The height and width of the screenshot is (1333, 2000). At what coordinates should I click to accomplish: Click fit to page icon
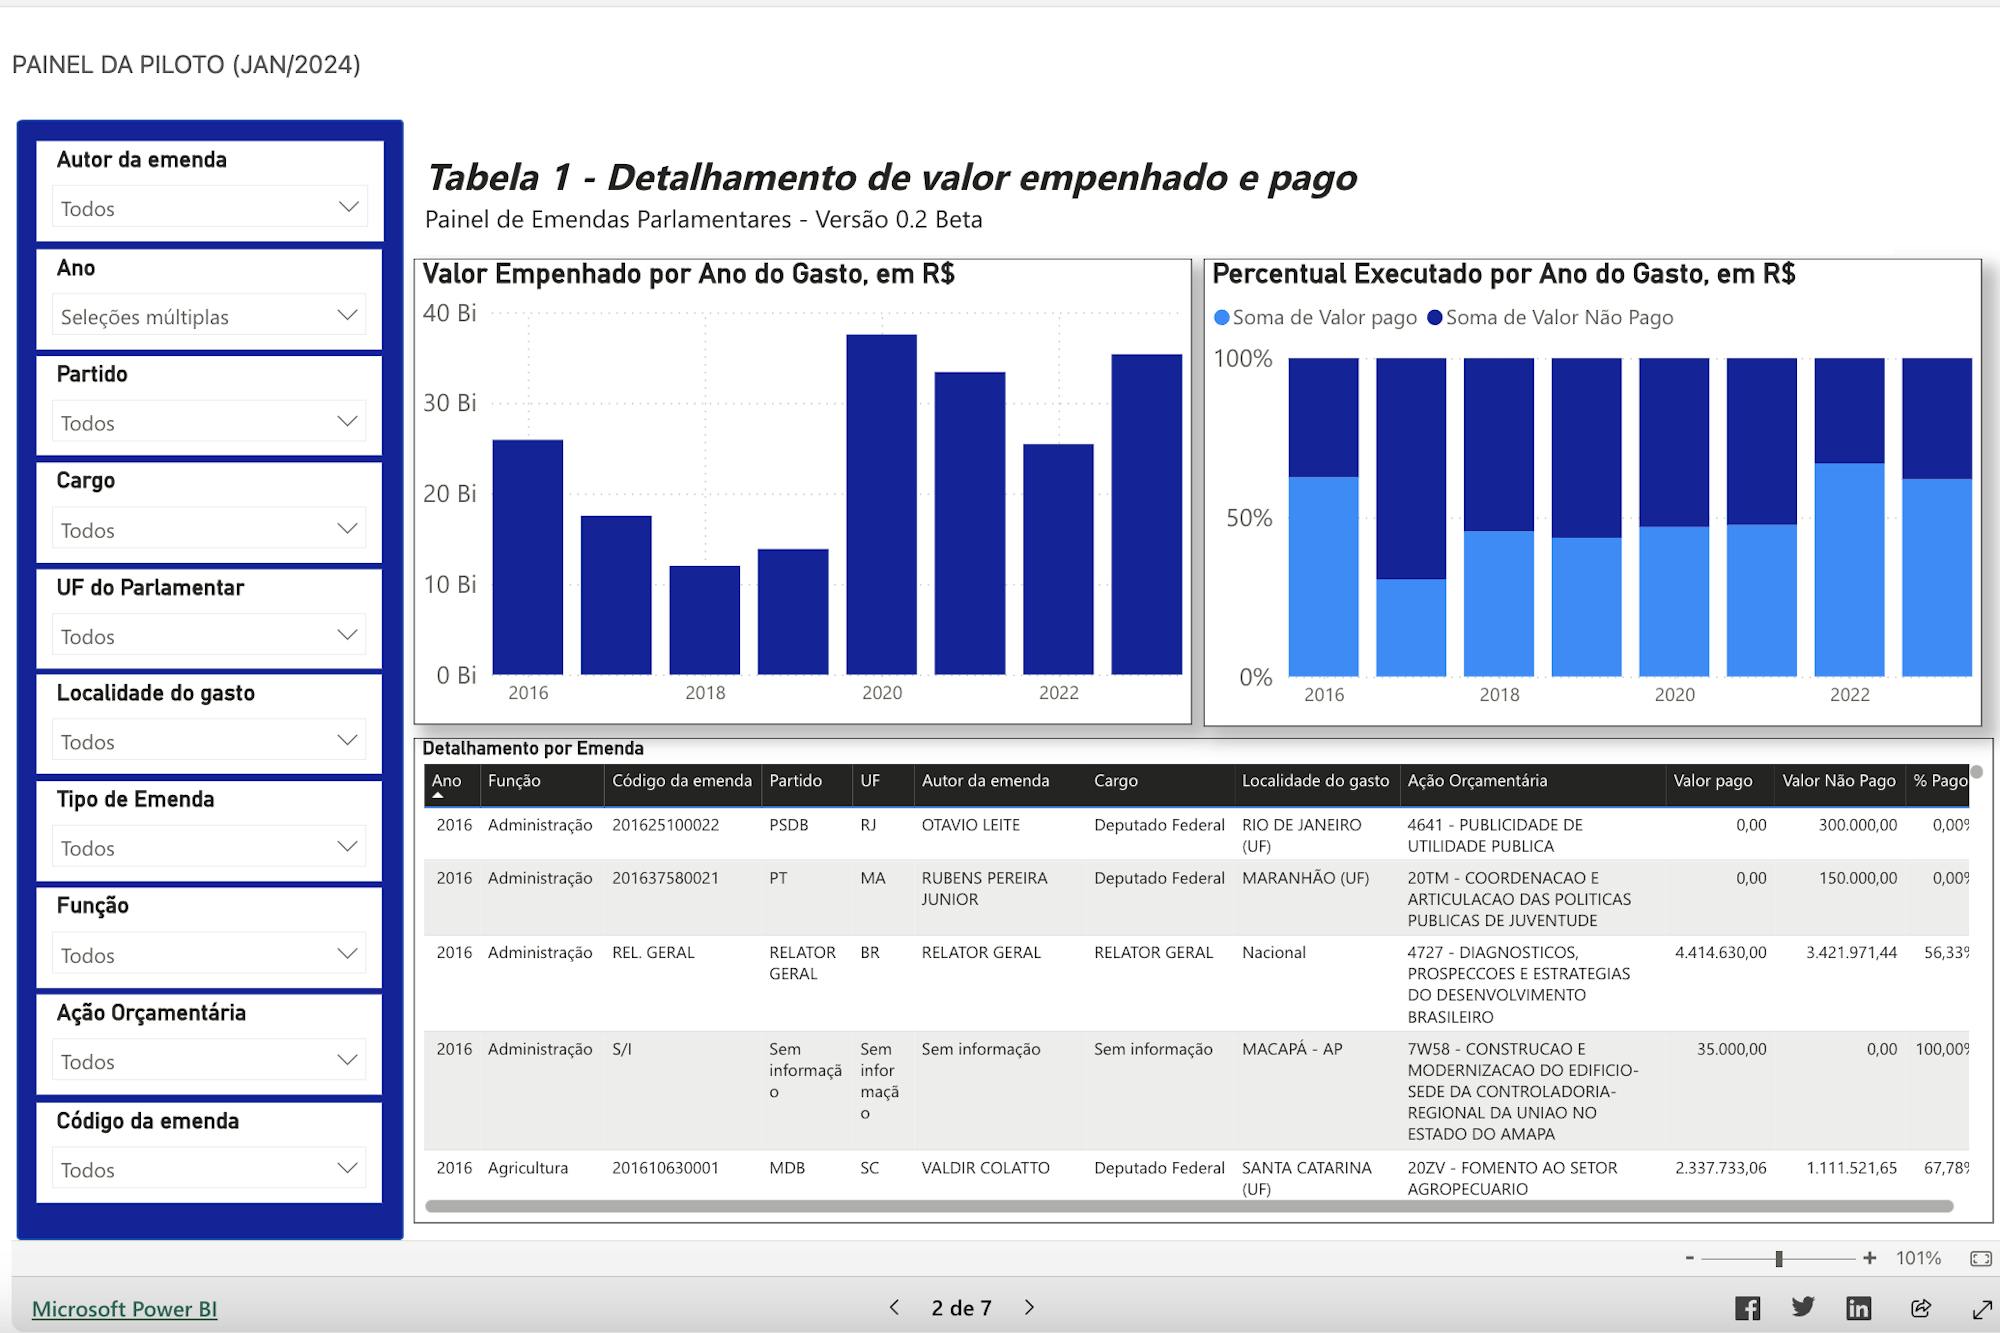point(1980,1258)
